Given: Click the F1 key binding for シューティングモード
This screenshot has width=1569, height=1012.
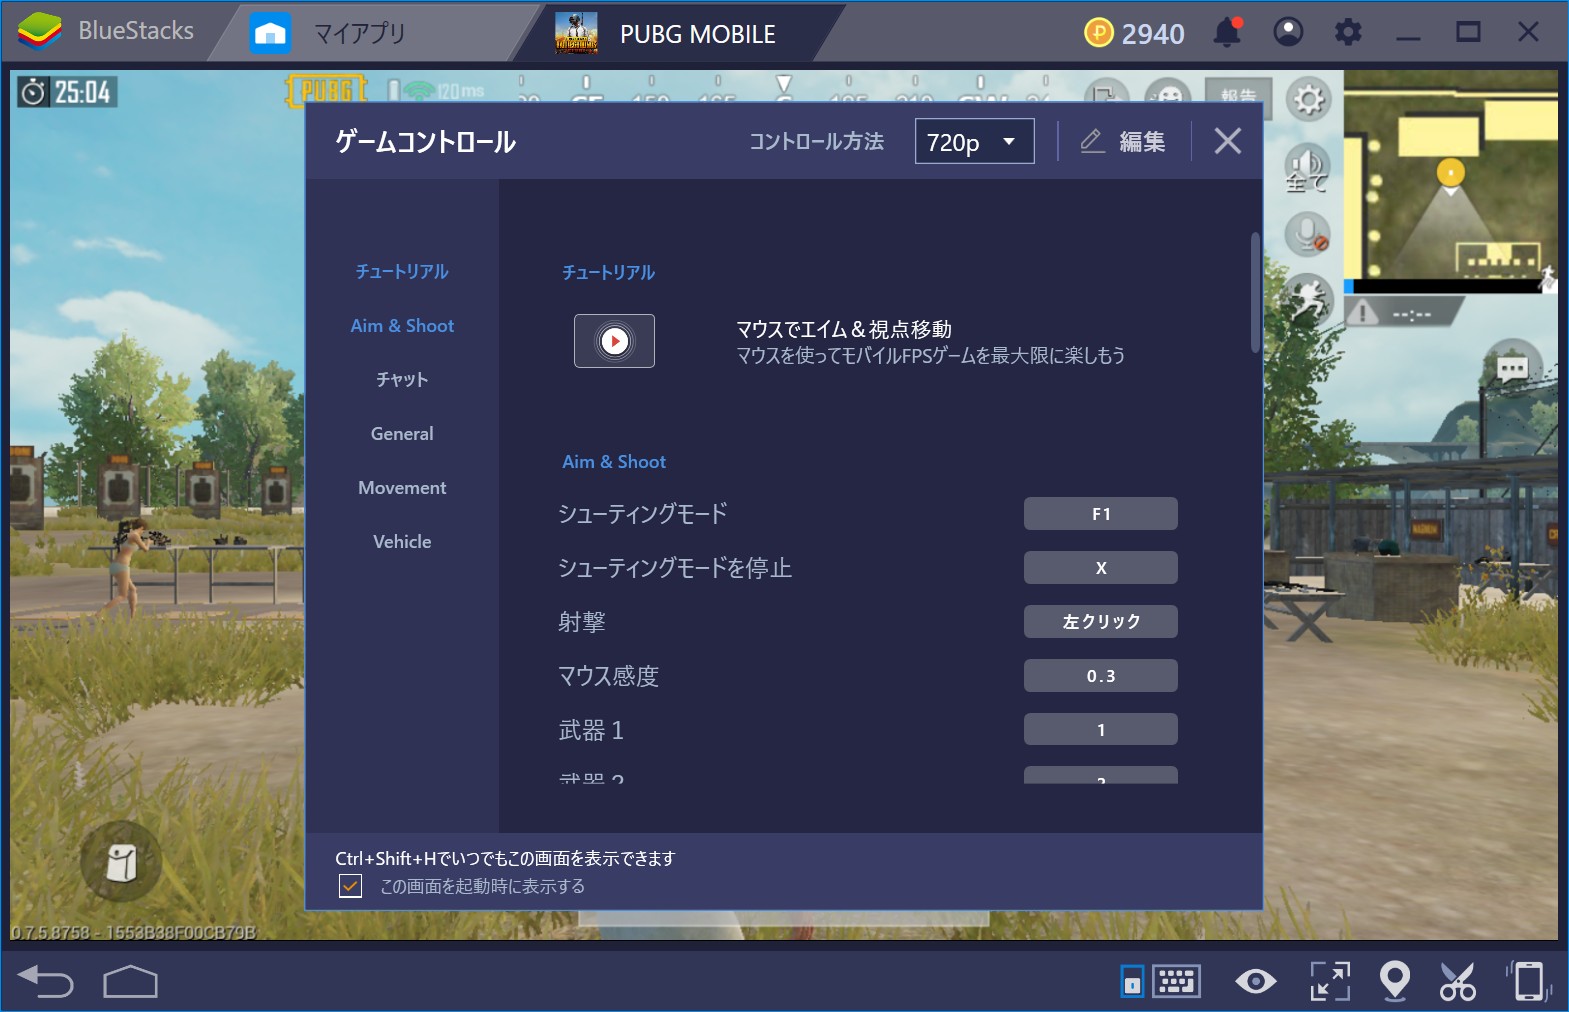Looking at the screenshot, I should pos(1100,514).
